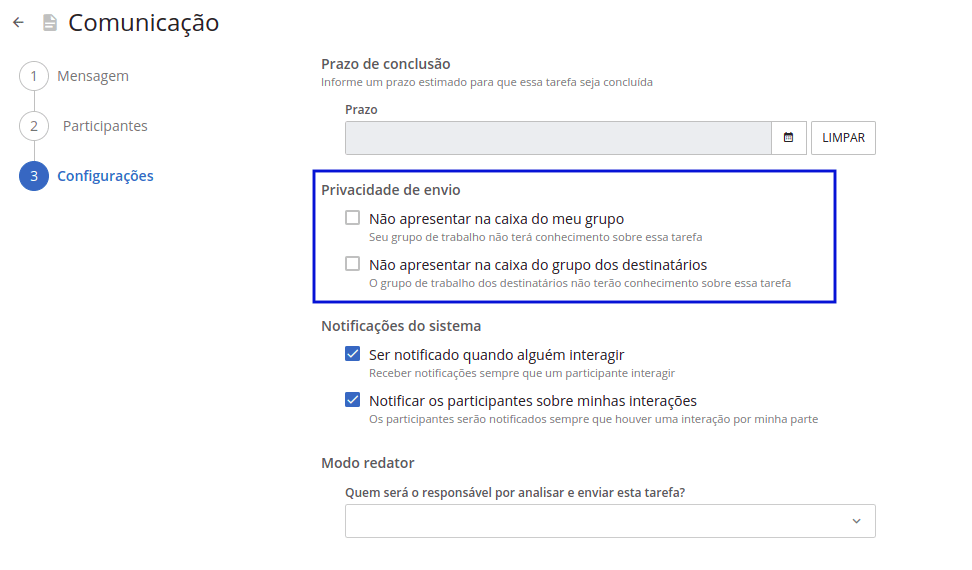Viewport: 972px width, 570px height.
Task: Switch to the Participantes step
Action: click(x=105, y=126)
